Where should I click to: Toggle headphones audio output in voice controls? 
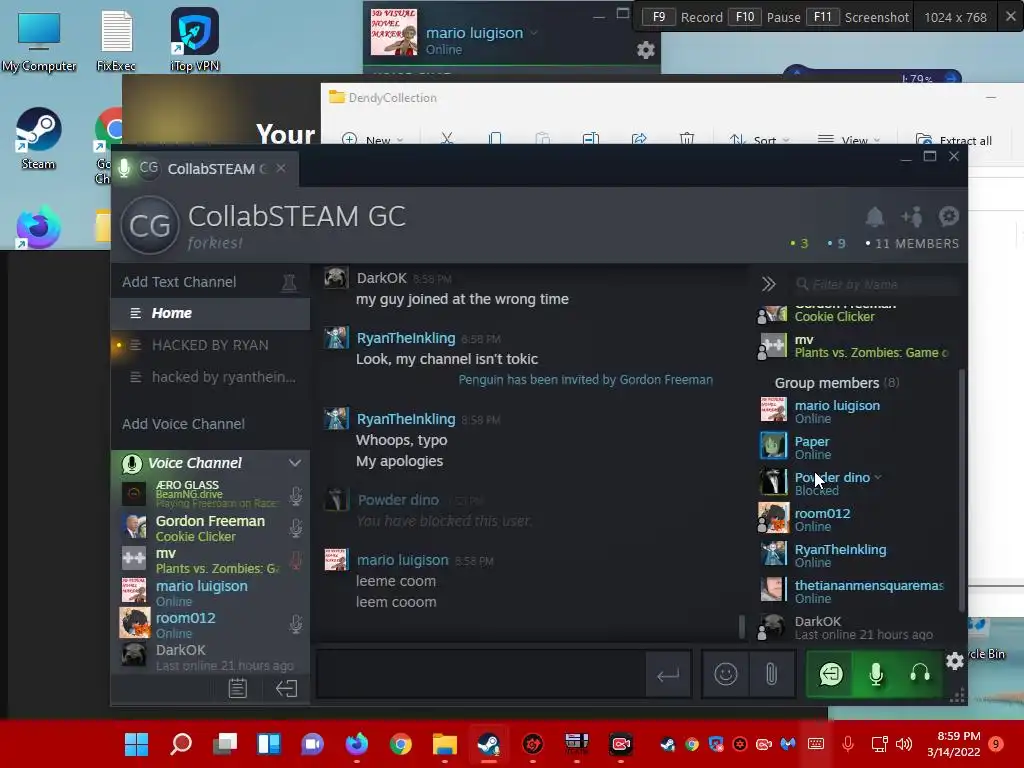coord(920,674)
